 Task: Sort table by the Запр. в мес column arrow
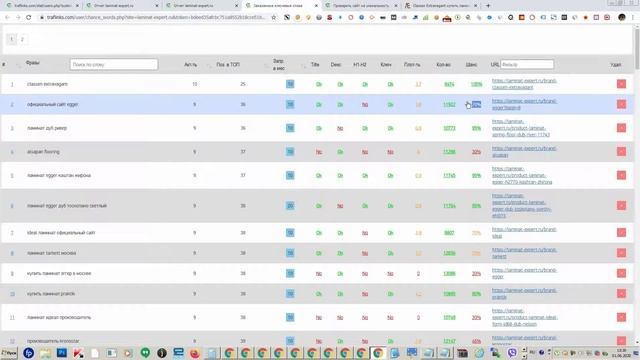(x=303, y=65)
